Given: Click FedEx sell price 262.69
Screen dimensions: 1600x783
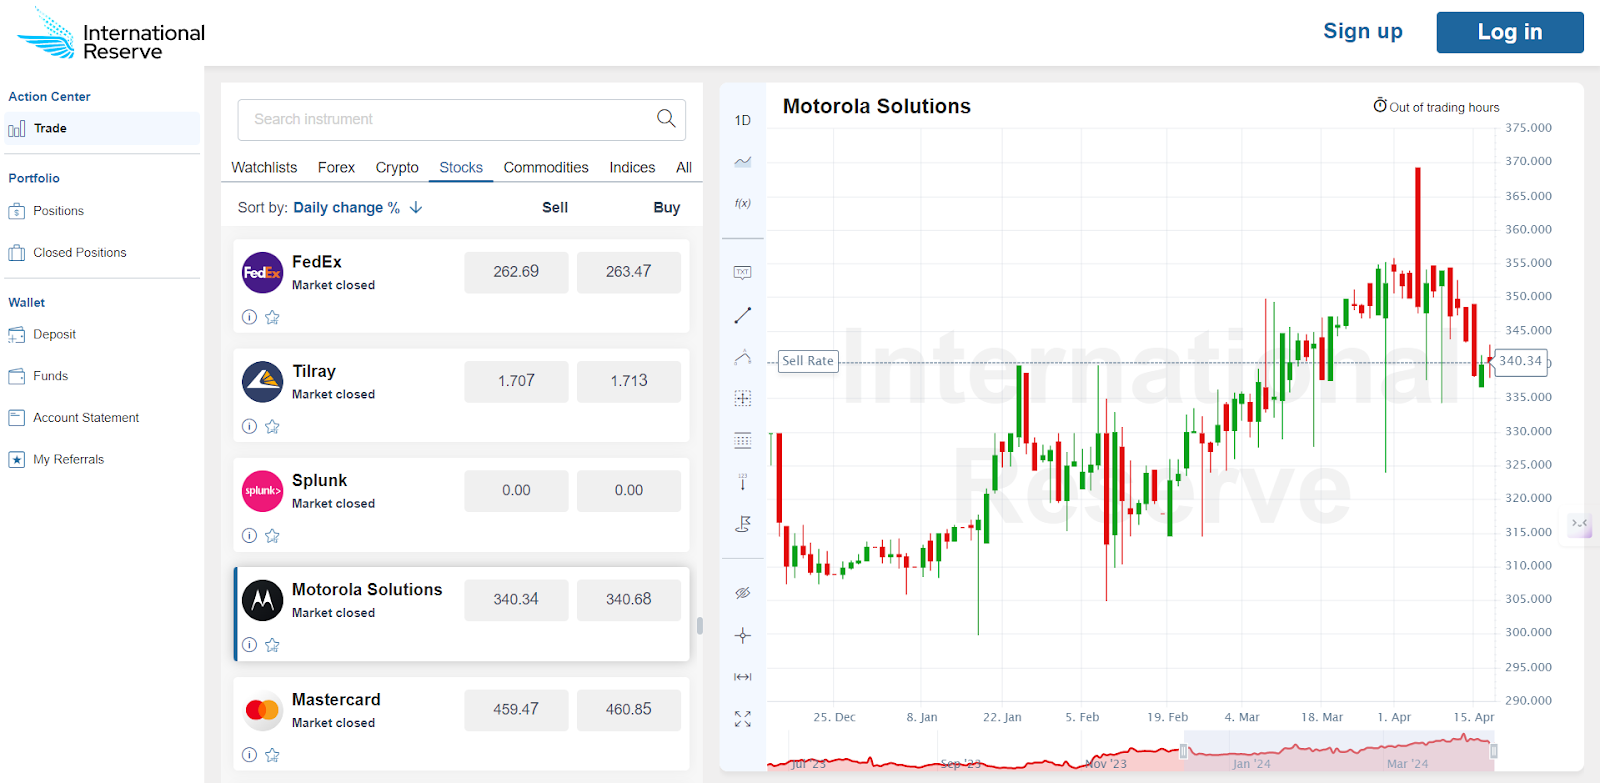Looking at the screenshot, I should click(x=516, y=272).
